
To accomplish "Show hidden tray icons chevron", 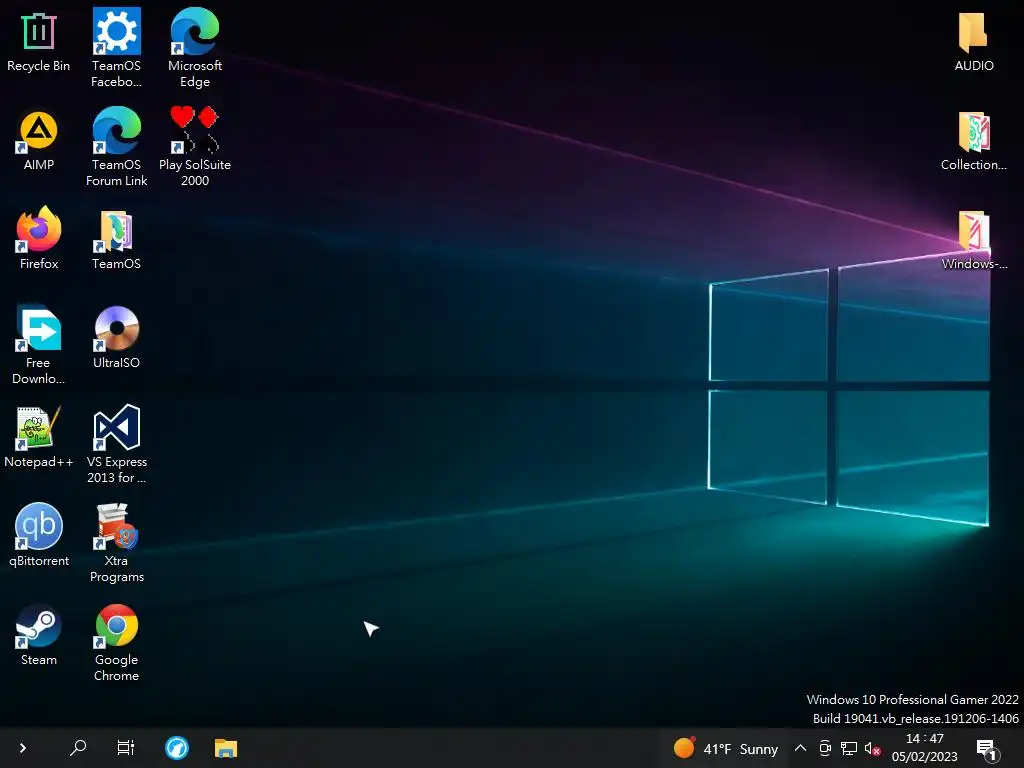I will (x=800, y=748).
